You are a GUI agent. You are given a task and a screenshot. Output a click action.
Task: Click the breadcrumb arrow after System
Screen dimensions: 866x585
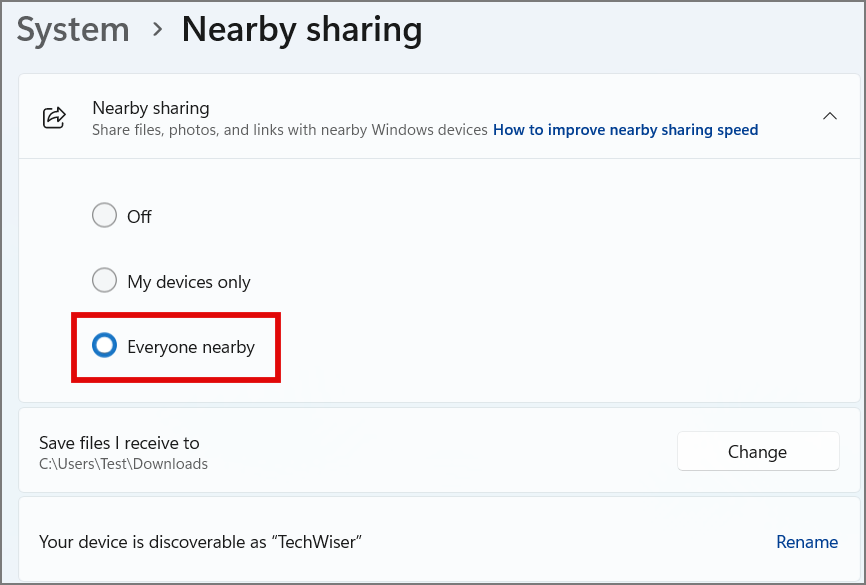click(x=156, y=30)
